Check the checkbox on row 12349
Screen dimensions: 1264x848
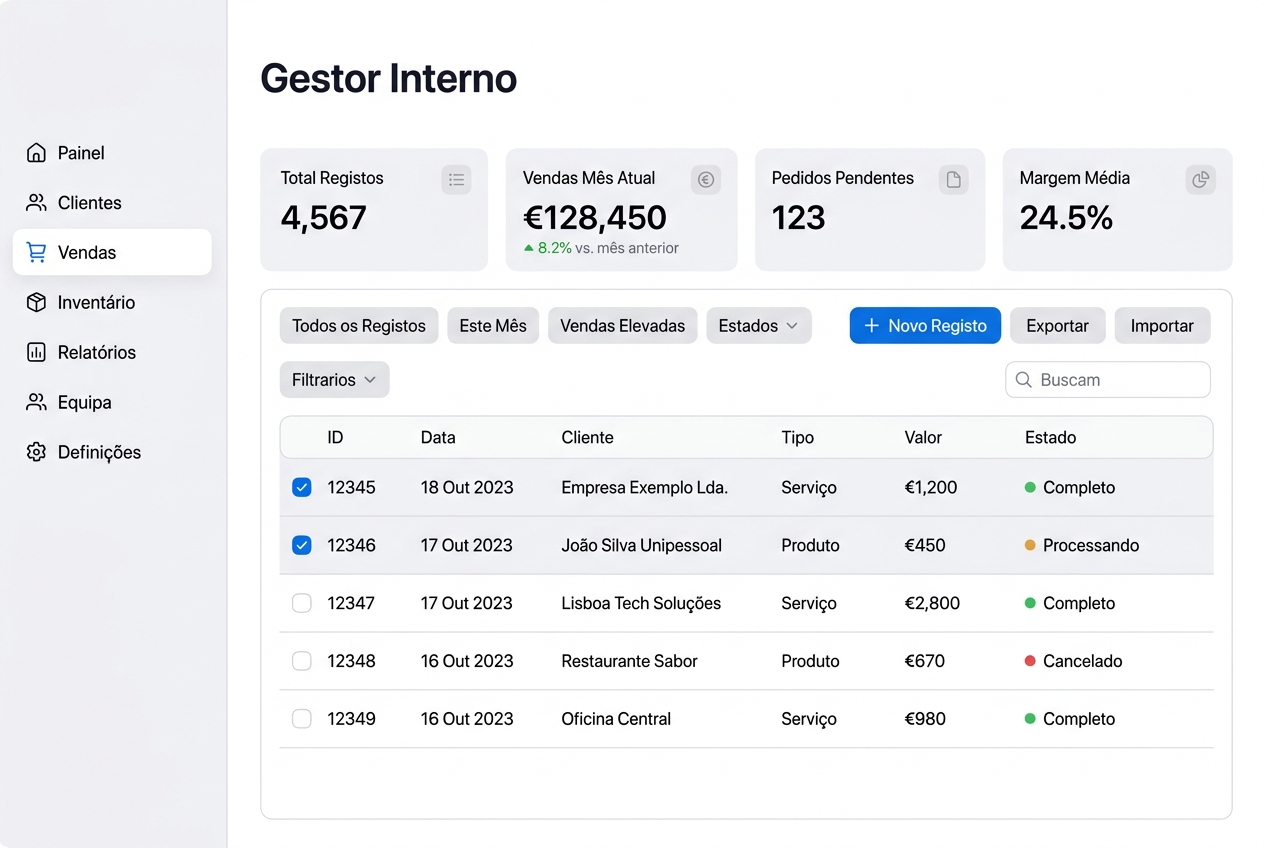coord(302,718)
